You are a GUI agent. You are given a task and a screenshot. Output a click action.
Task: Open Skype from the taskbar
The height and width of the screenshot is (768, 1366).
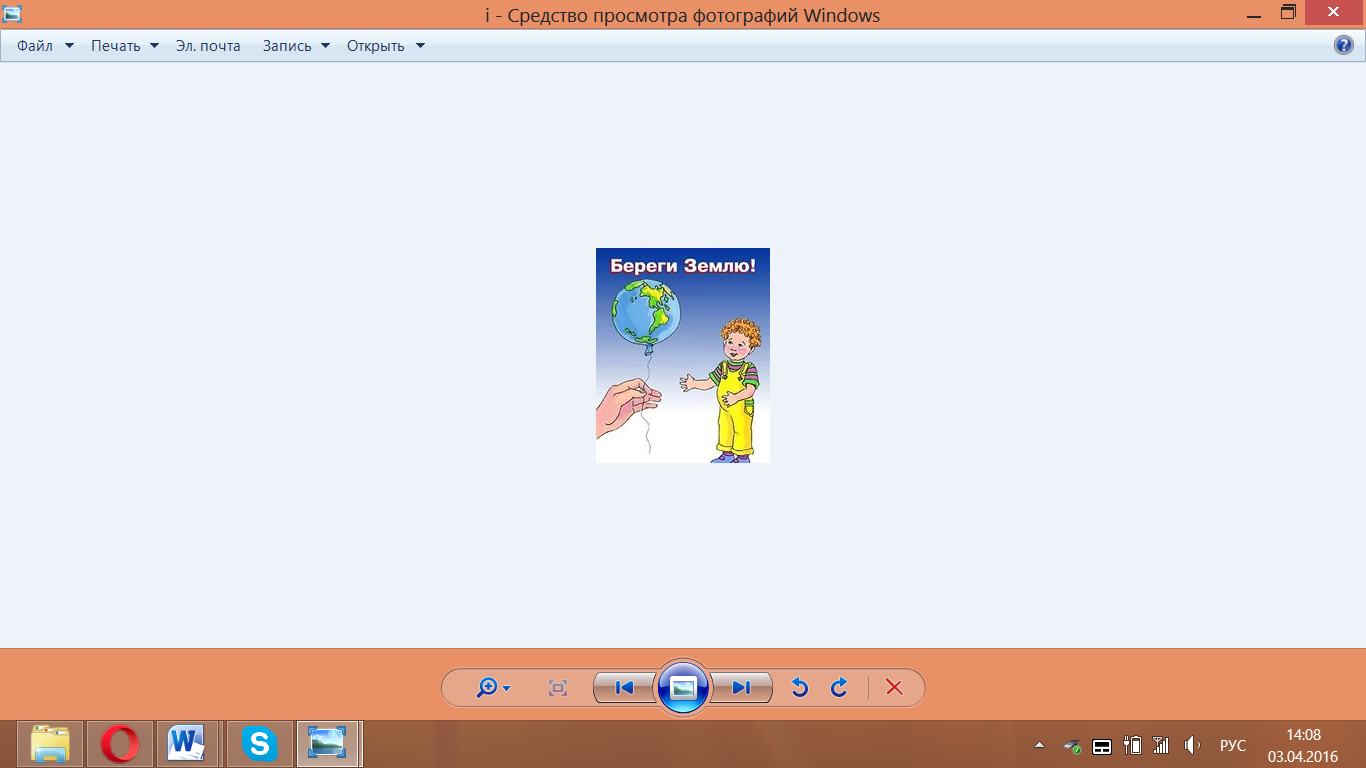click(260, 744)
